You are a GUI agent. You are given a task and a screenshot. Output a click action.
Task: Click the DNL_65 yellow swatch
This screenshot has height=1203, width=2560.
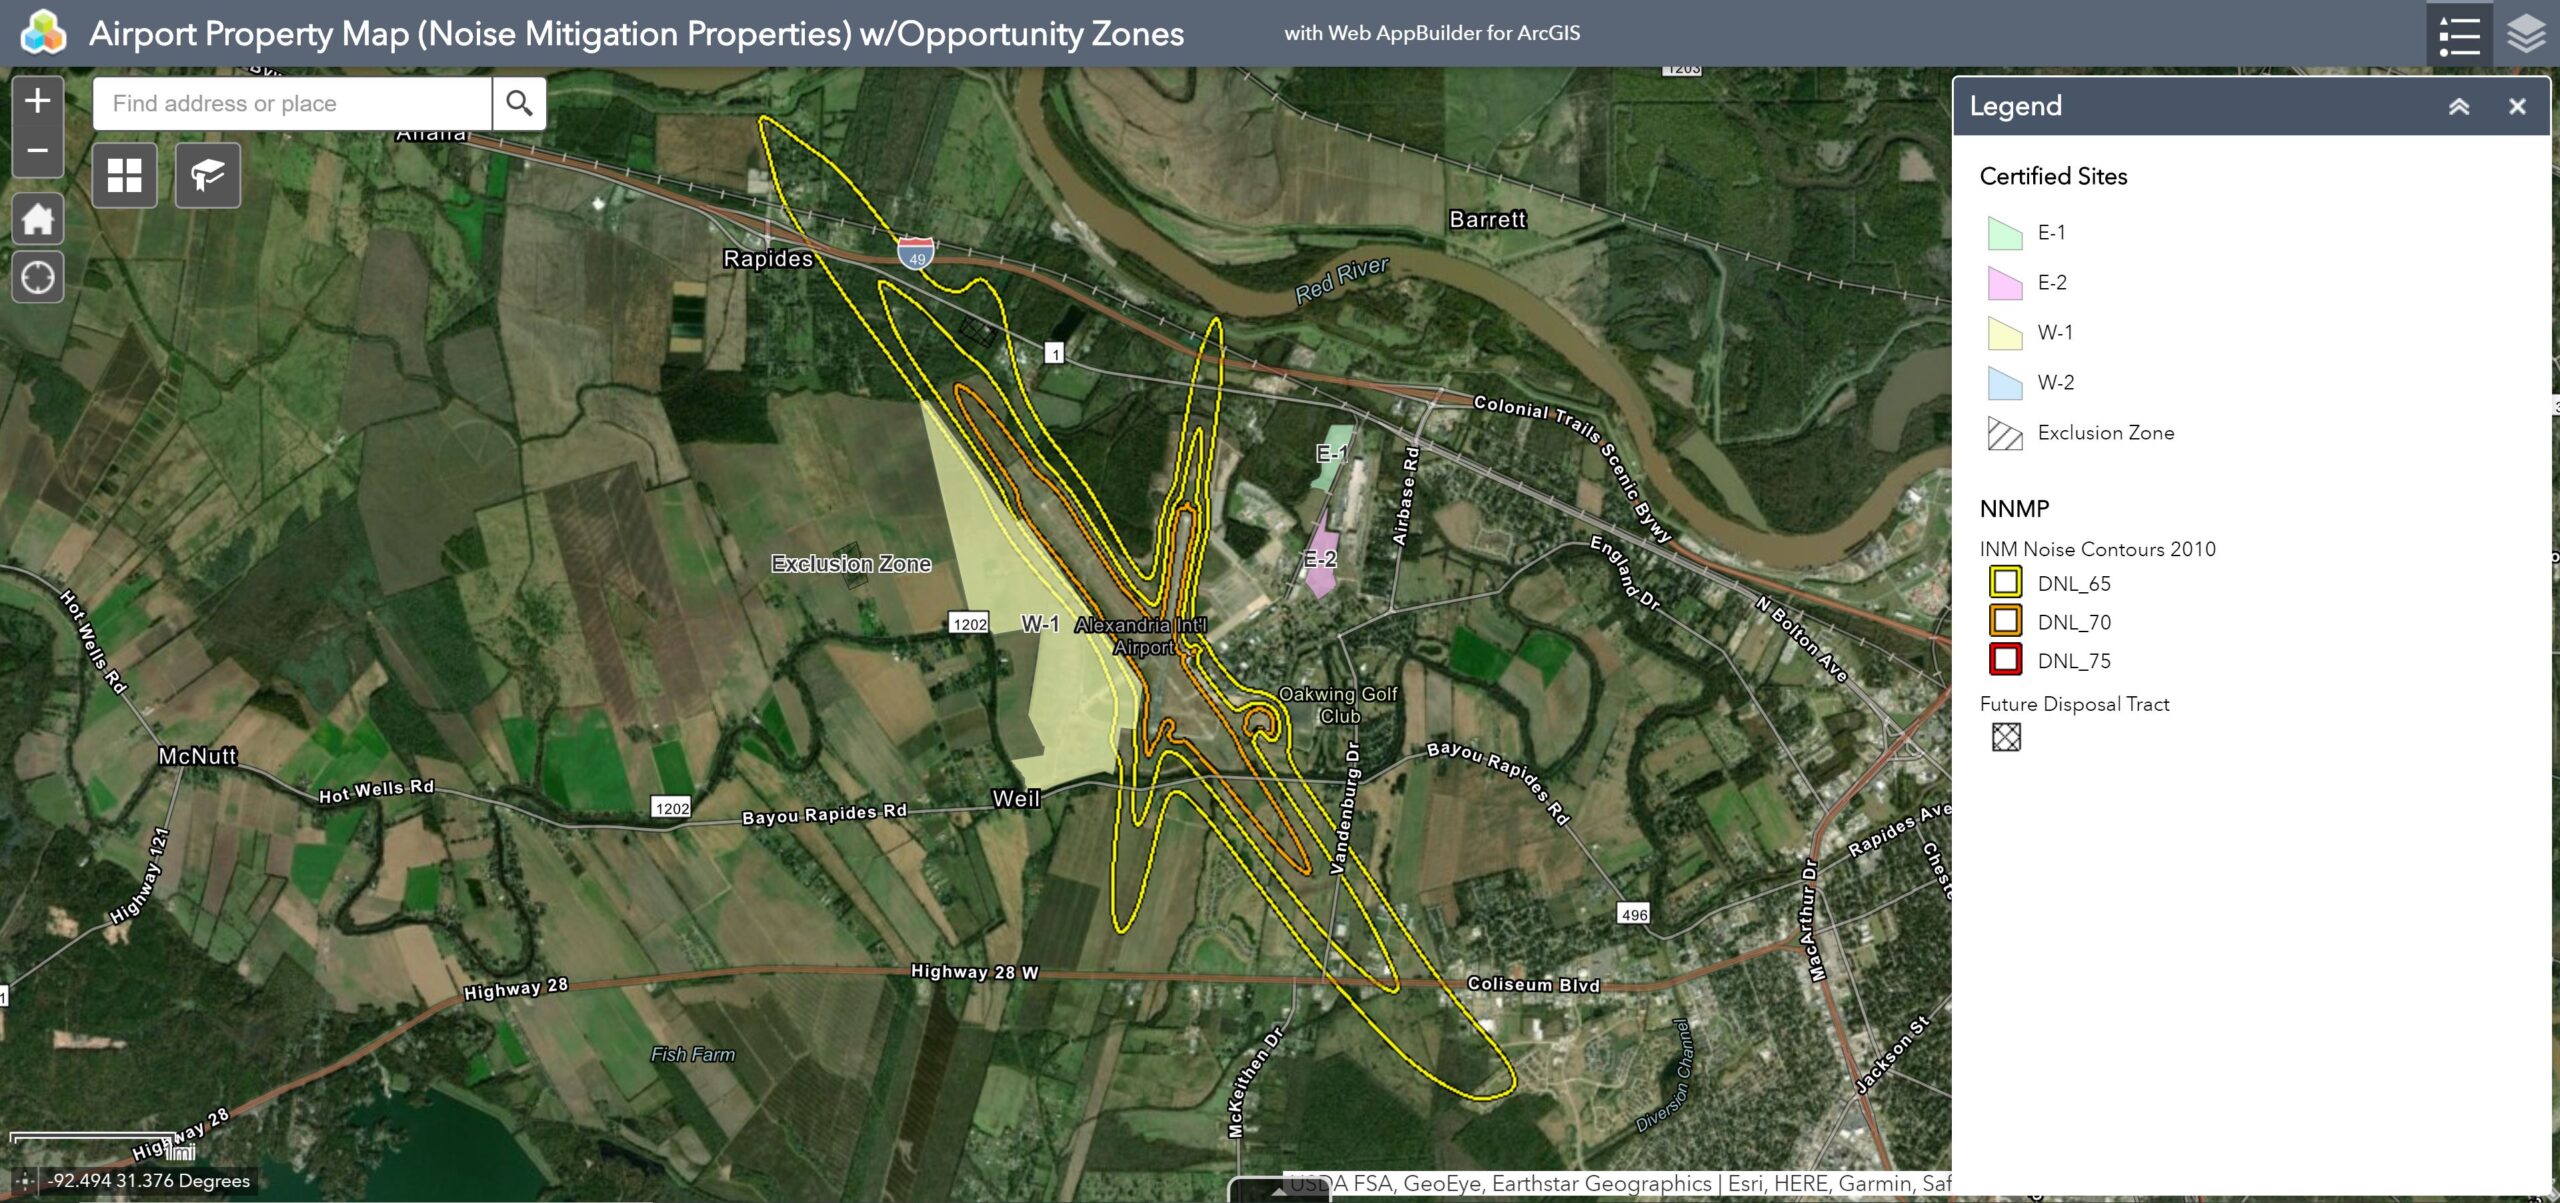click(x=2005, y=582)
